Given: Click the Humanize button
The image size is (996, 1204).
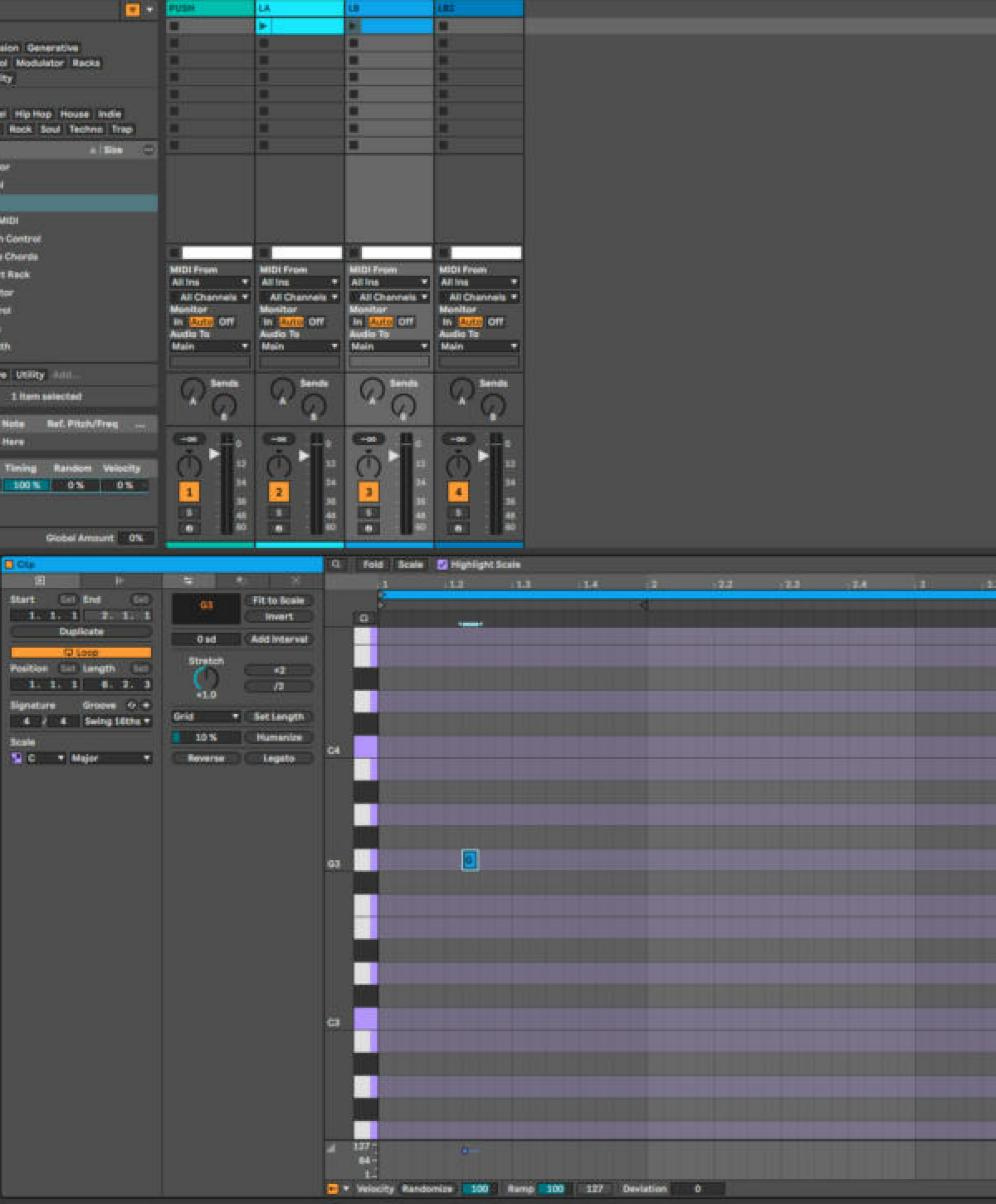Looking at the screenshot, I should pyautogui.click(x=279, y=737).
